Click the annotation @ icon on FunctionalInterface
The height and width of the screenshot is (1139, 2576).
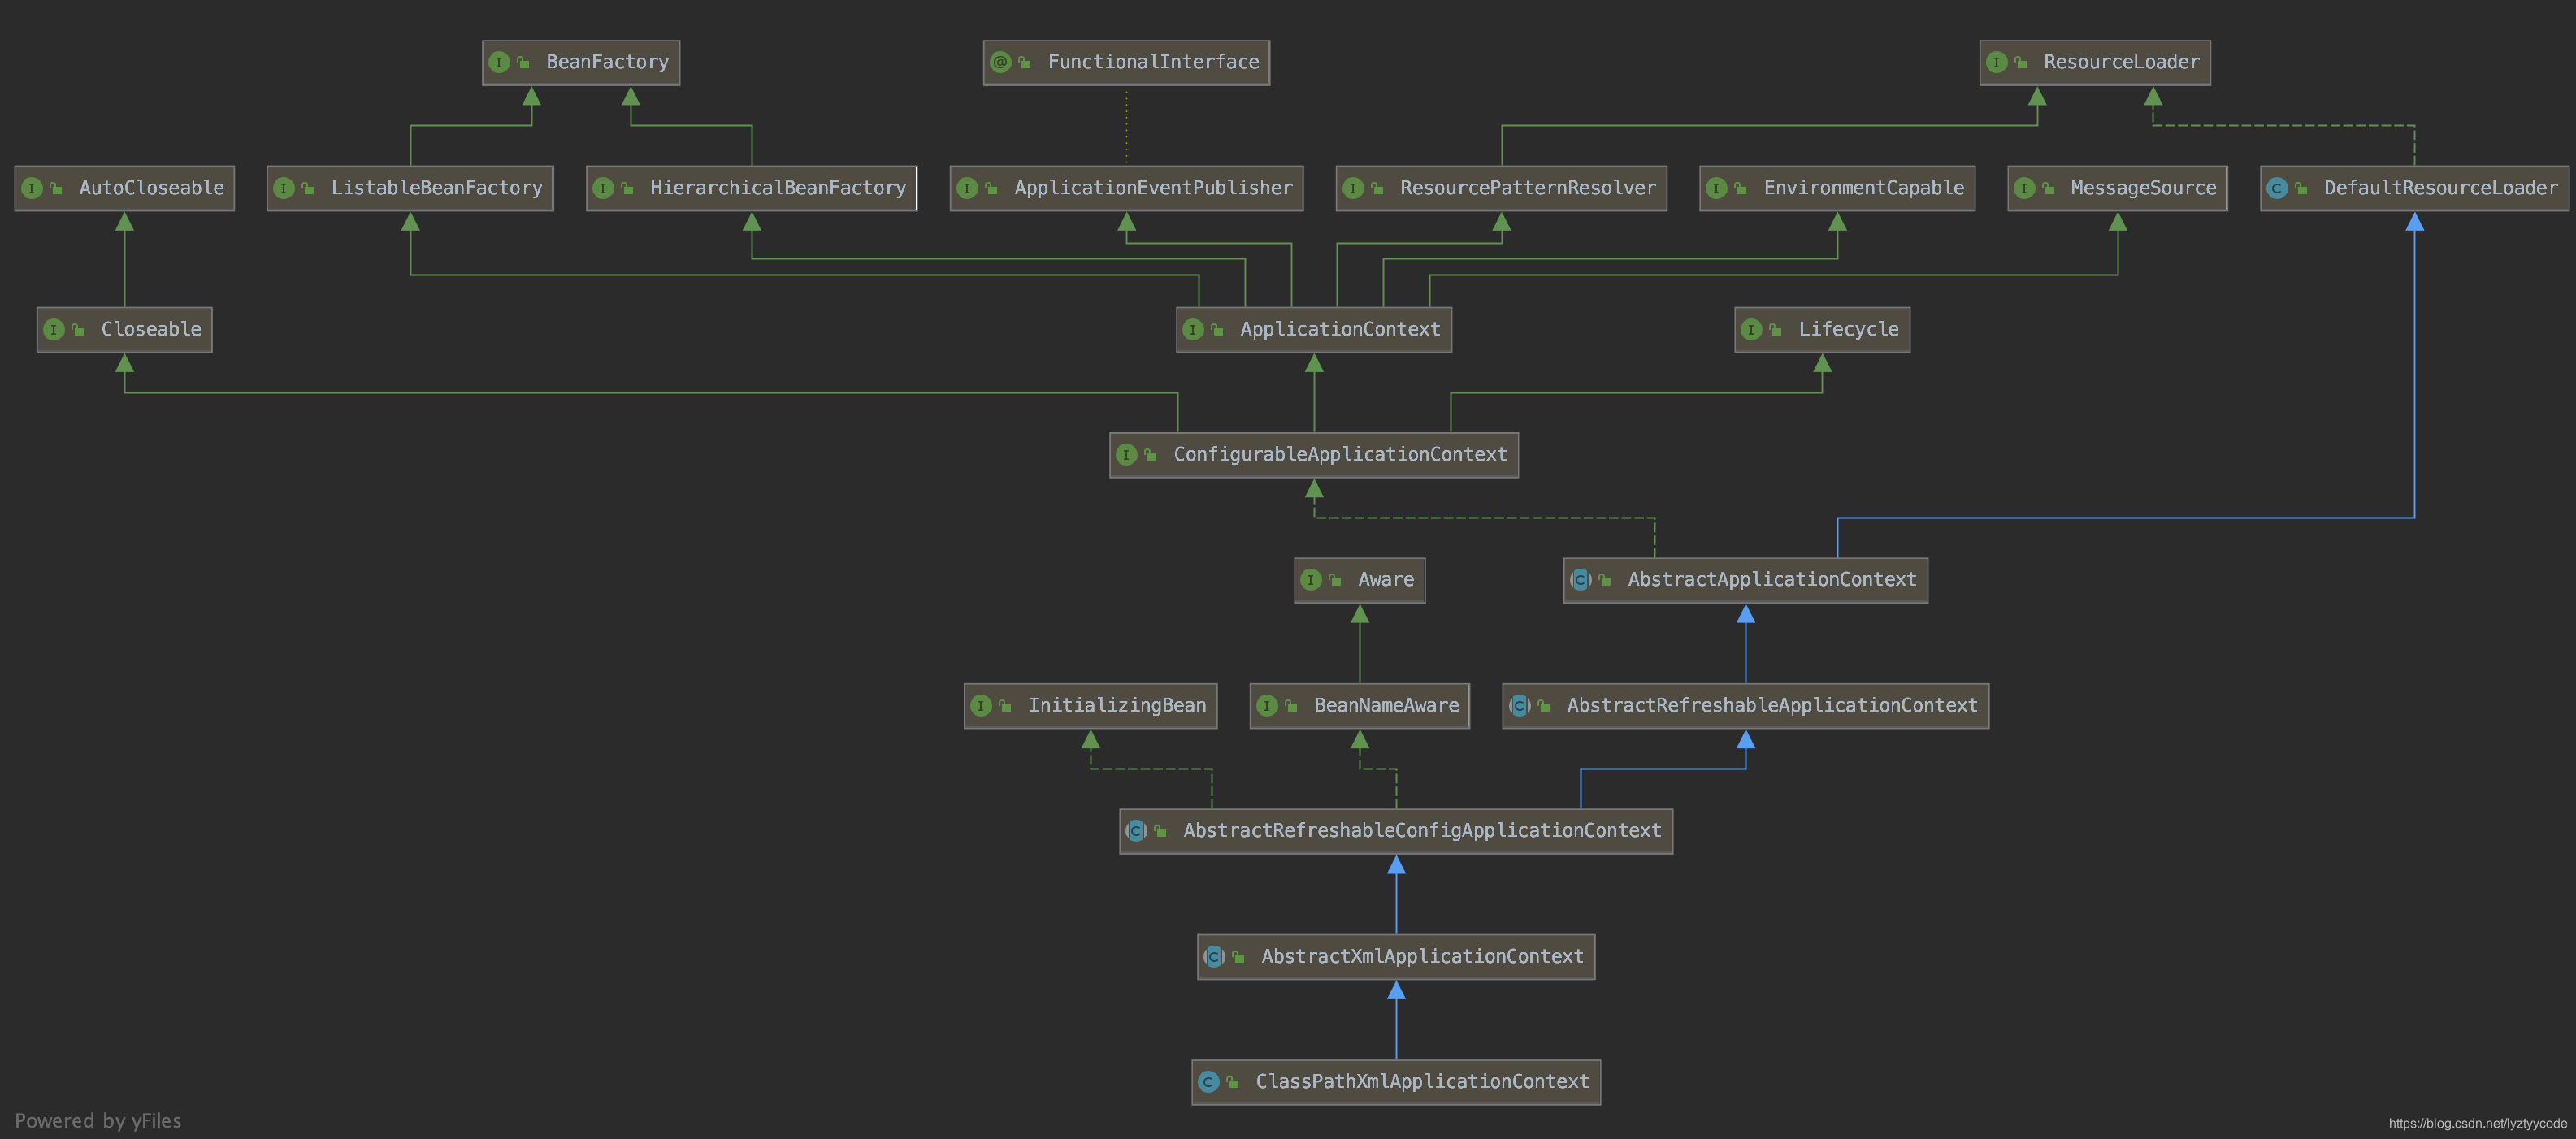[1000, 62]
